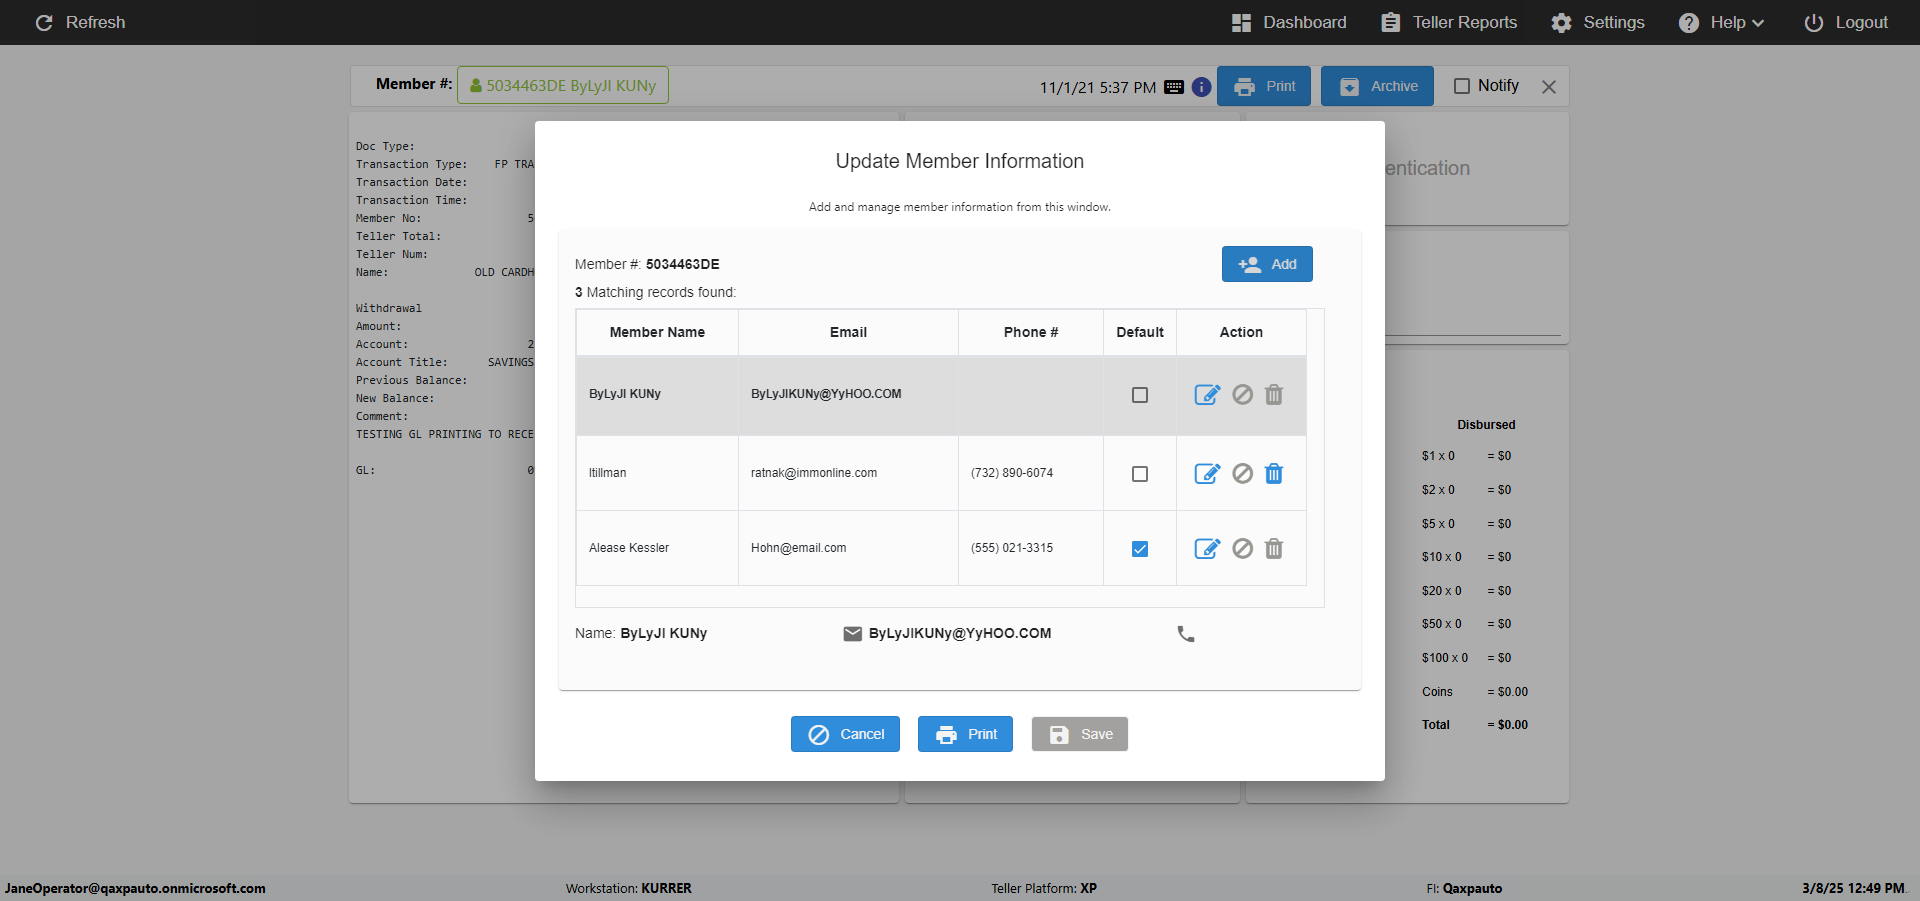
Task: Edit the ByLyJI KUNy member record
Action: coord(1207,395)
